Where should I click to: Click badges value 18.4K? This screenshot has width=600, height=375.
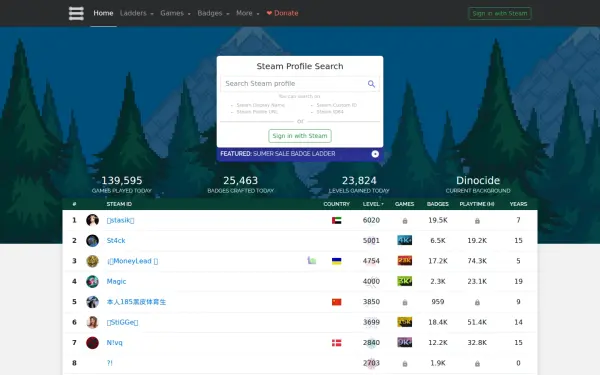coord(438,322)
